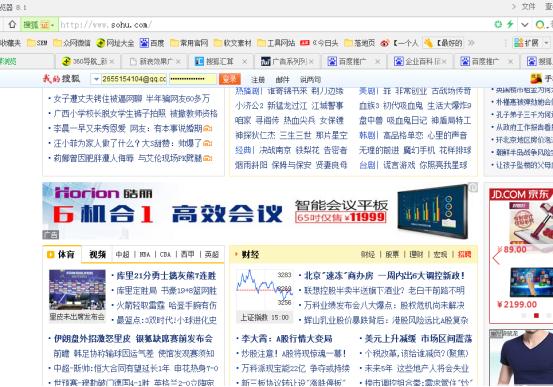Click the email field showing 2655154104@qq
The image size is (553, 387).
click(x=133, y=79)
